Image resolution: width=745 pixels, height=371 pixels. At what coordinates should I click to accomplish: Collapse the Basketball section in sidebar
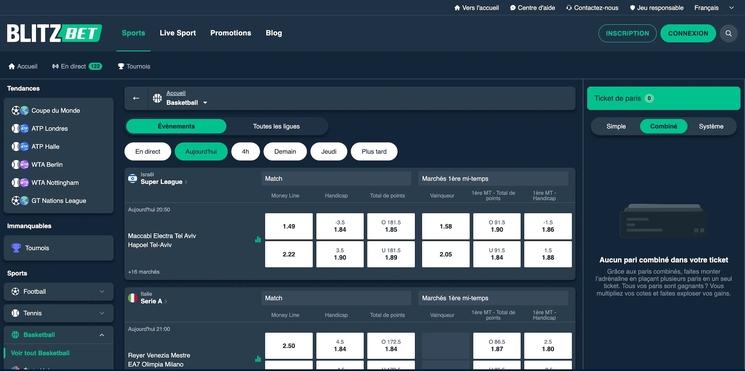(102, 335)
